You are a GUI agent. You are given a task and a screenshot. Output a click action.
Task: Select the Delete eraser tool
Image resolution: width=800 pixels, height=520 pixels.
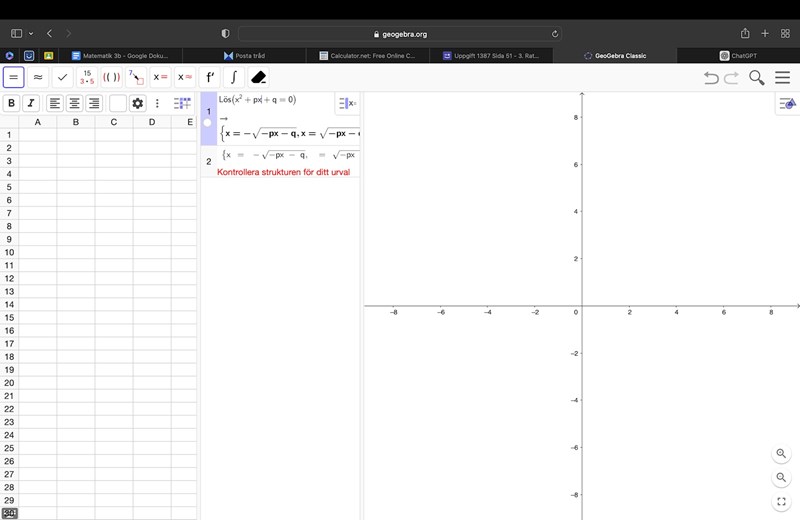pyautogui.click(x=259, y=77)
